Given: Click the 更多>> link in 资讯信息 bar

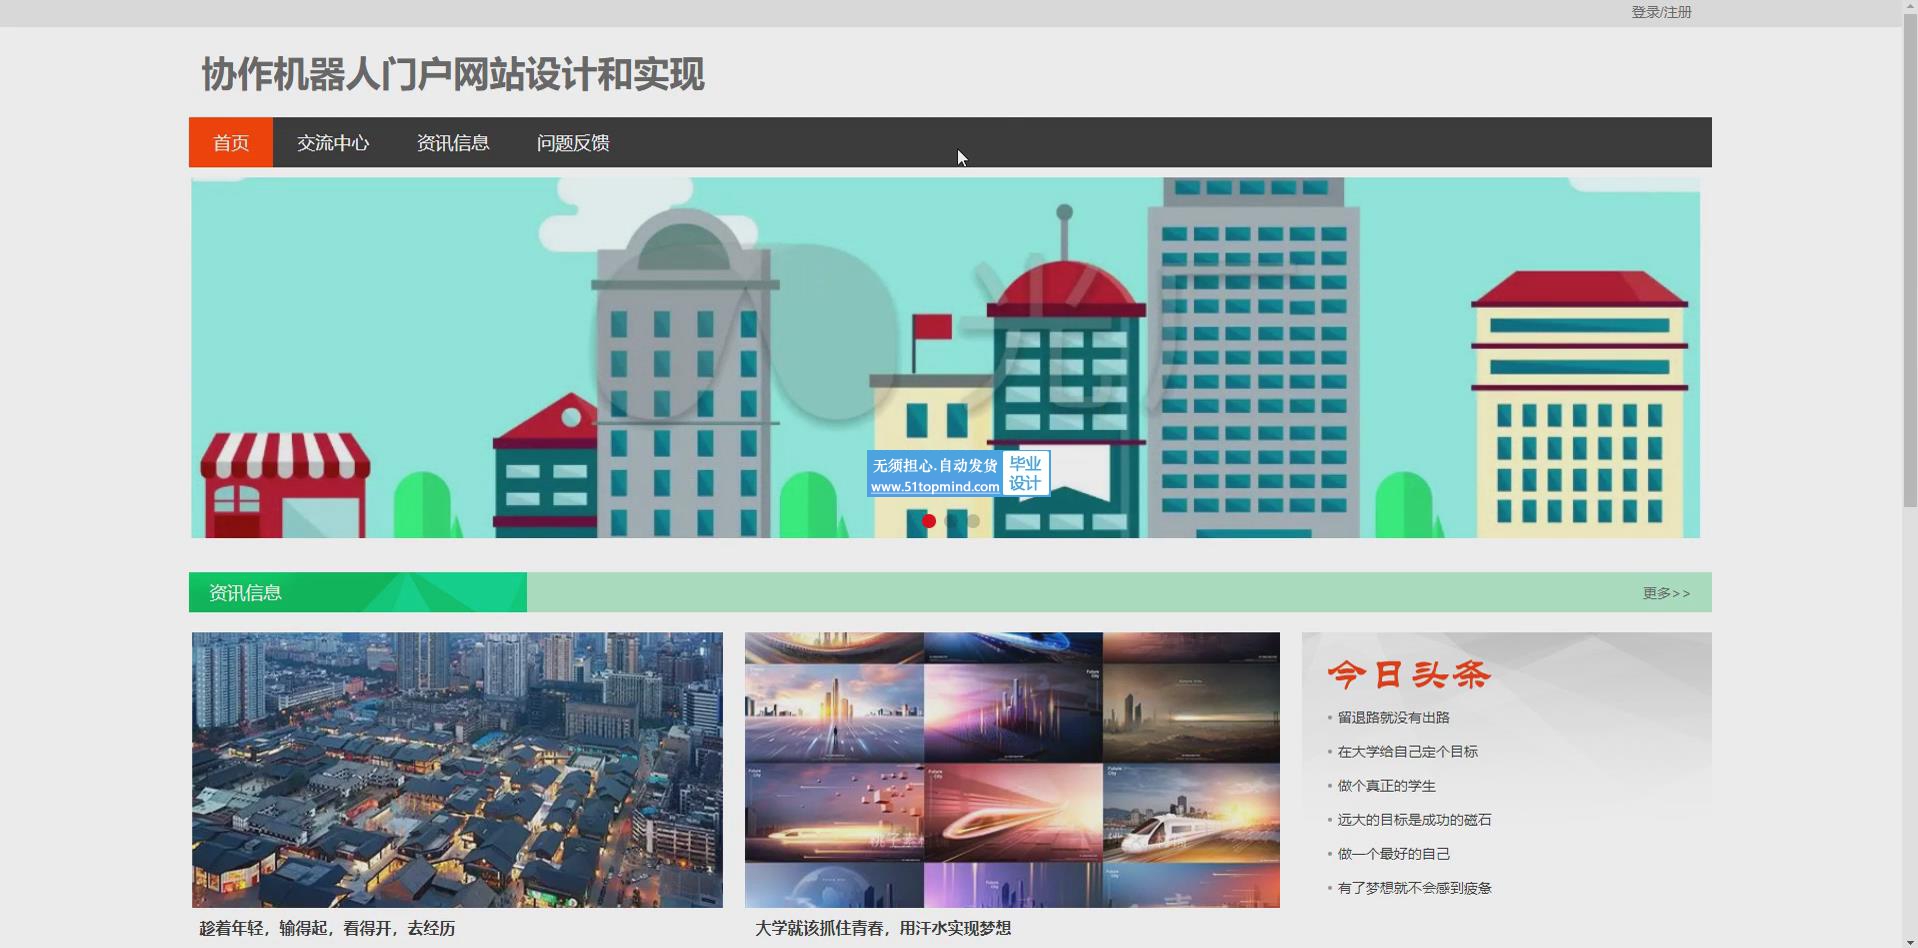Looking at the screenshot, I should (1666, 593).
